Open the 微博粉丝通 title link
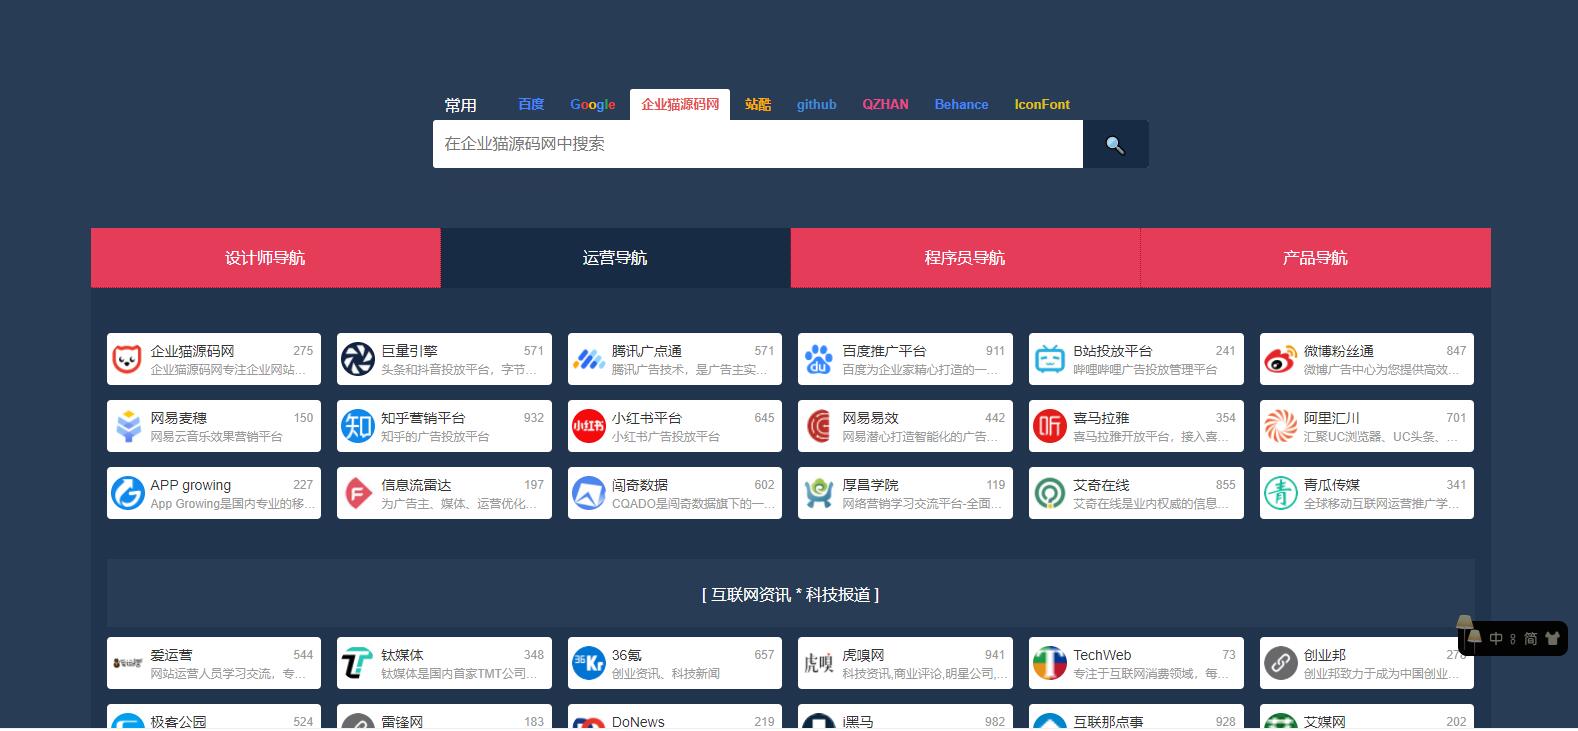Screen dimensions: 1578x731 pos(1339,351)
